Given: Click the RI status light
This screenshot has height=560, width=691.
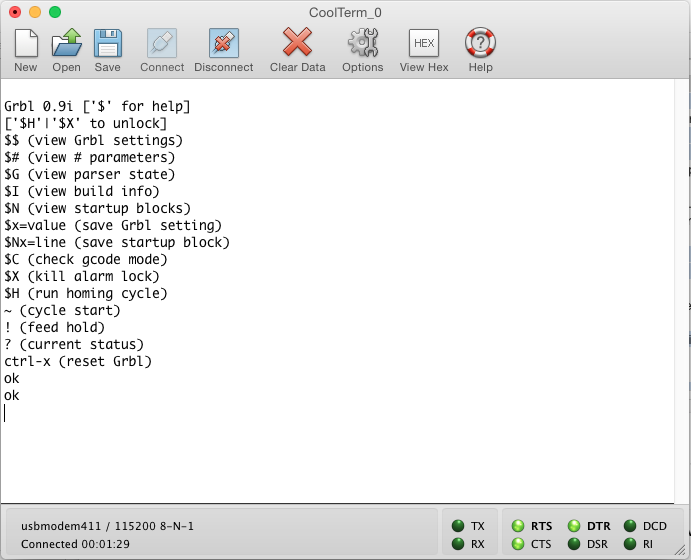Looking at the screenshot, I should pyautogui.click(x=630, y=544).
